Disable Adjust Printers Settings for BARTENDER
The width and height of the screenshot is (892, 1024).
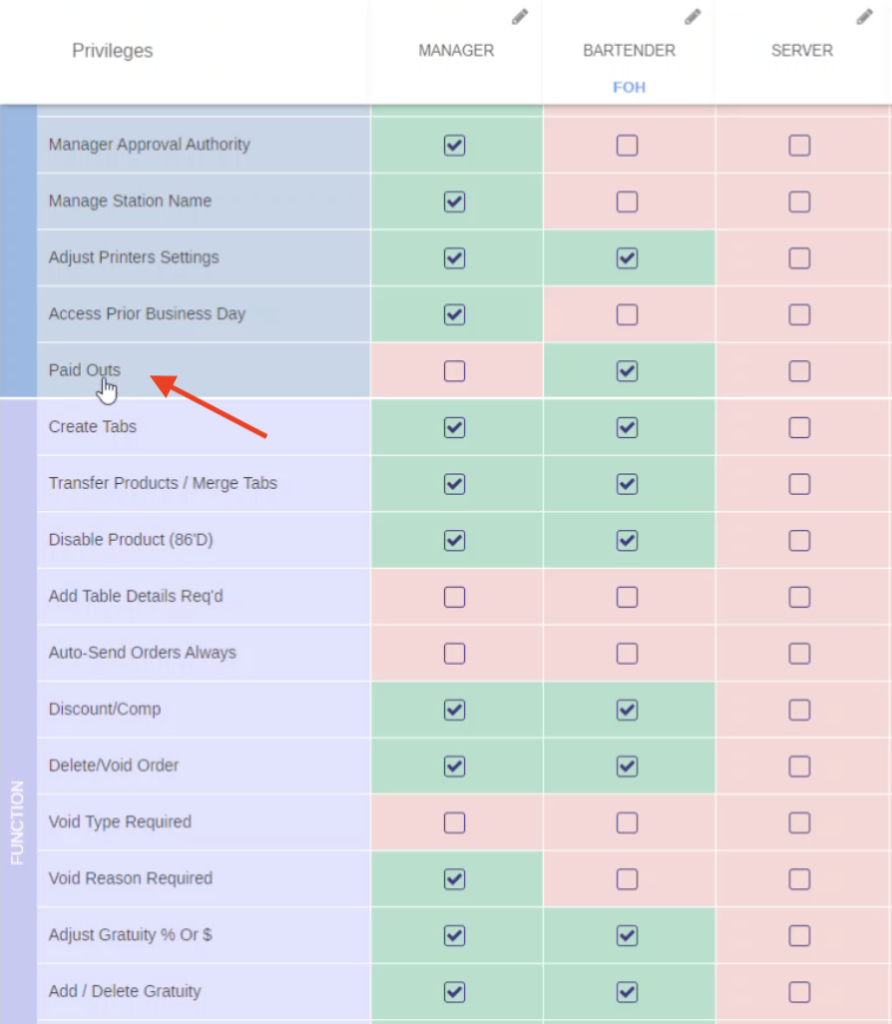tap(627, 257)
